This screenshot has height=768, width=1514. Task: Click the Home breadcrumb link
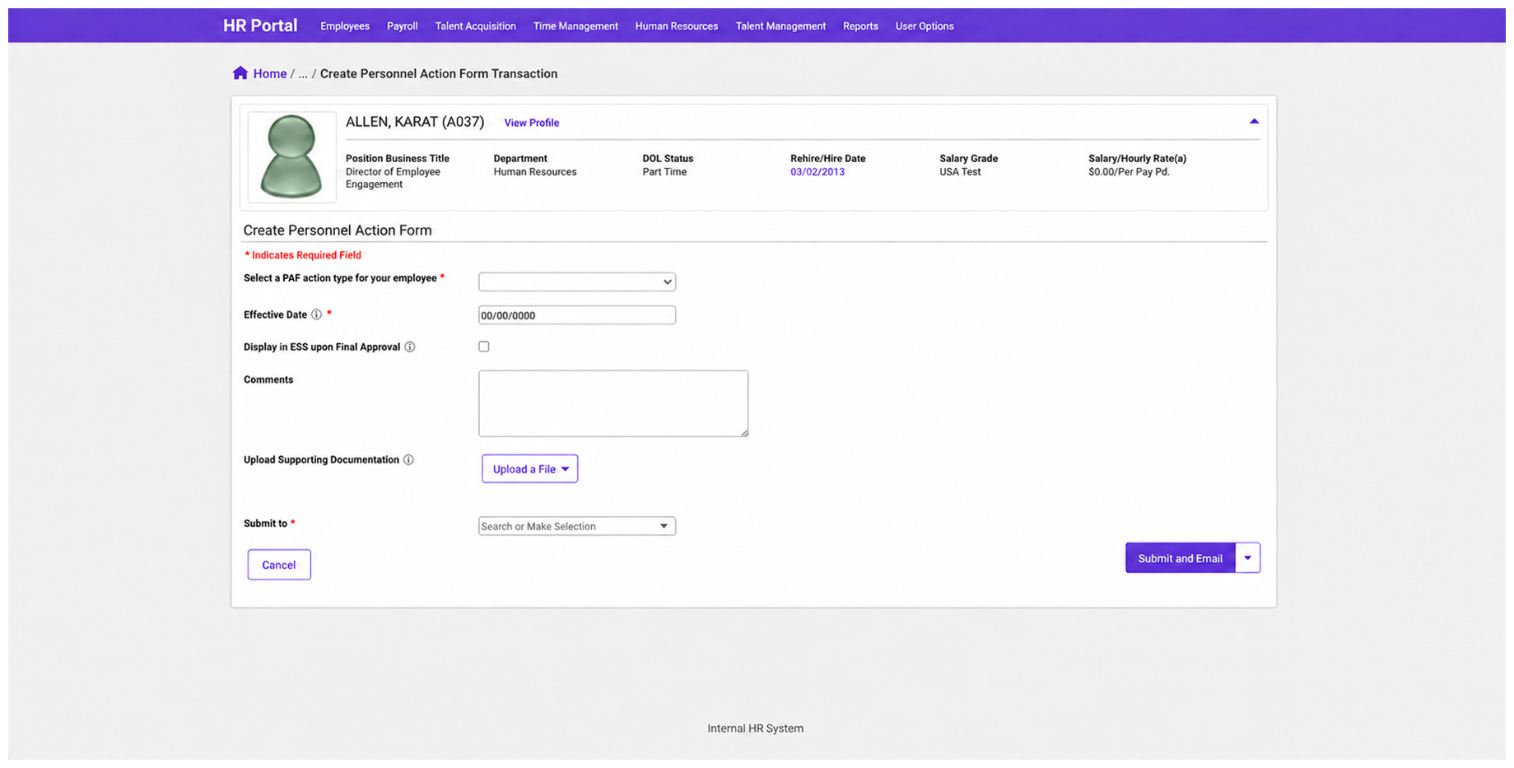click(x=270, y=74)
